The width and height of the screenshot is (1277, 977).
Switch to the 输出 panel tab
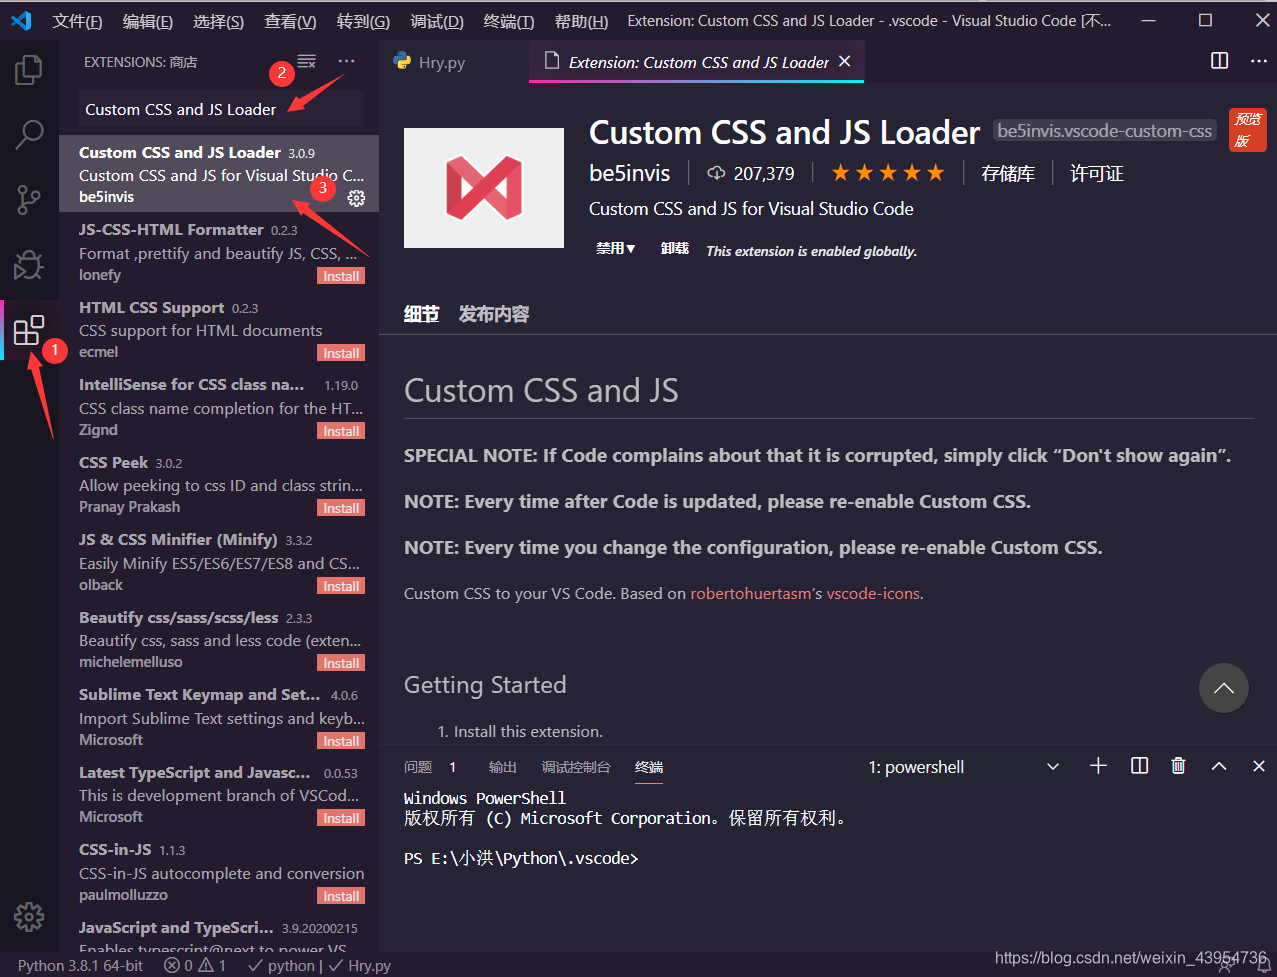(x=503, y=767)
